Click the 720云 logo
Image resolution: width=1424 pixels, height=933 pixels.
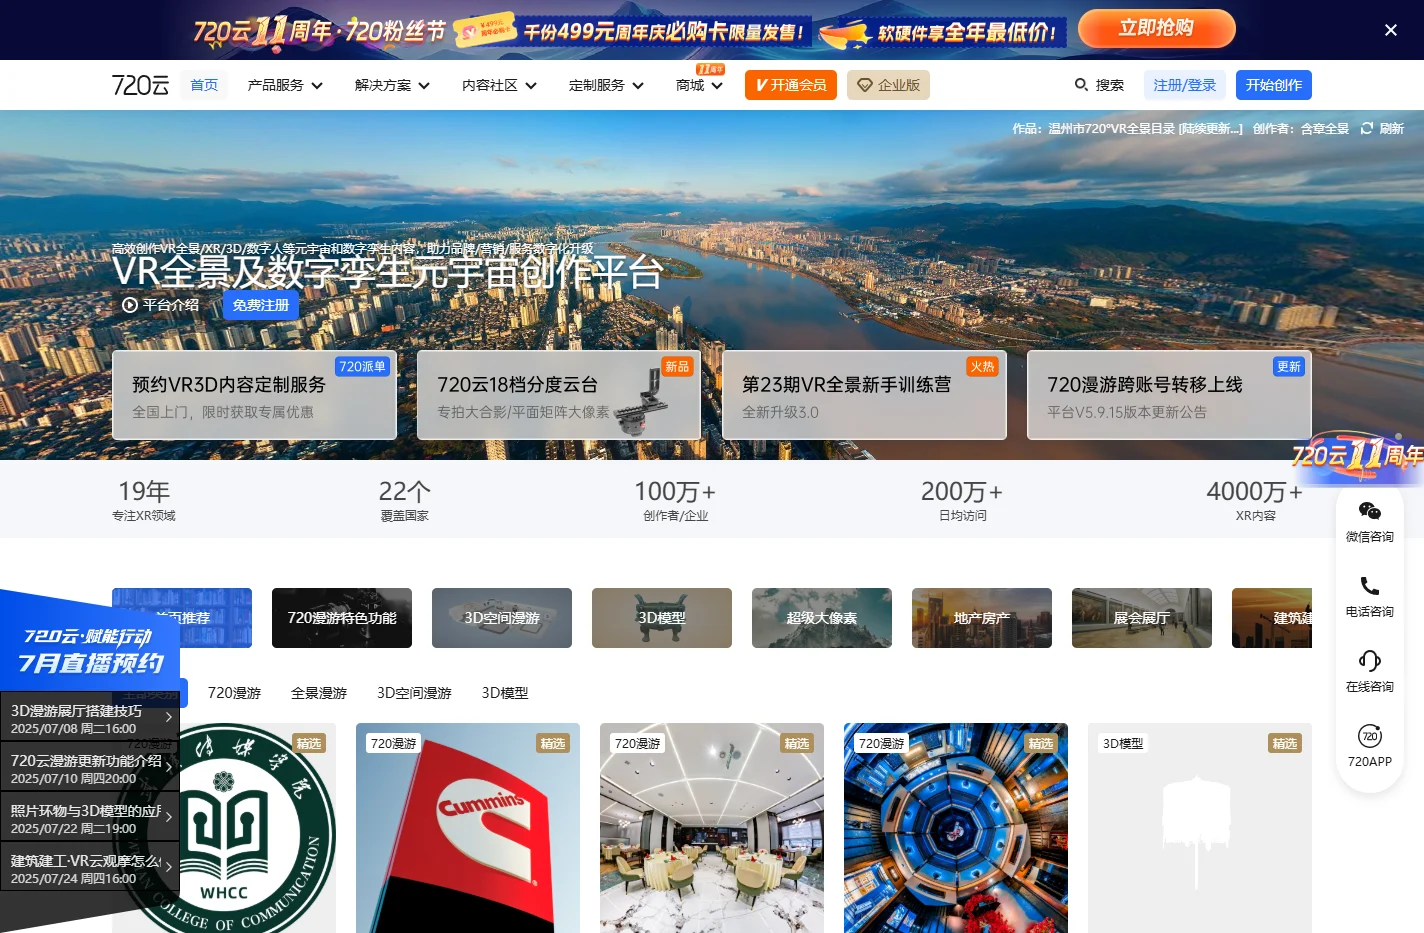(140, 85)
